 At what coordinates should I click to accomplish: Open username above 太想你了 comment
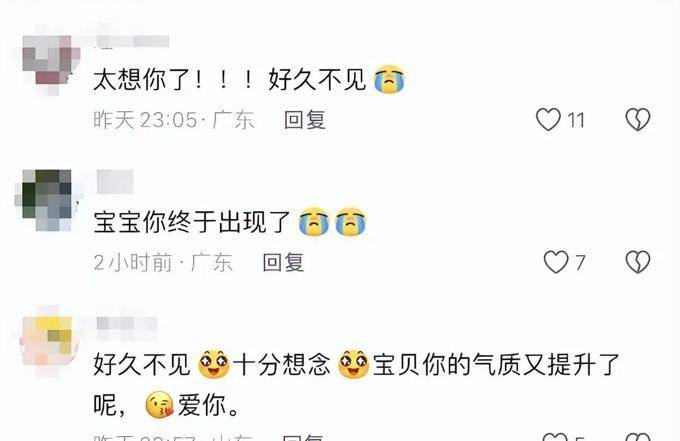133,42
